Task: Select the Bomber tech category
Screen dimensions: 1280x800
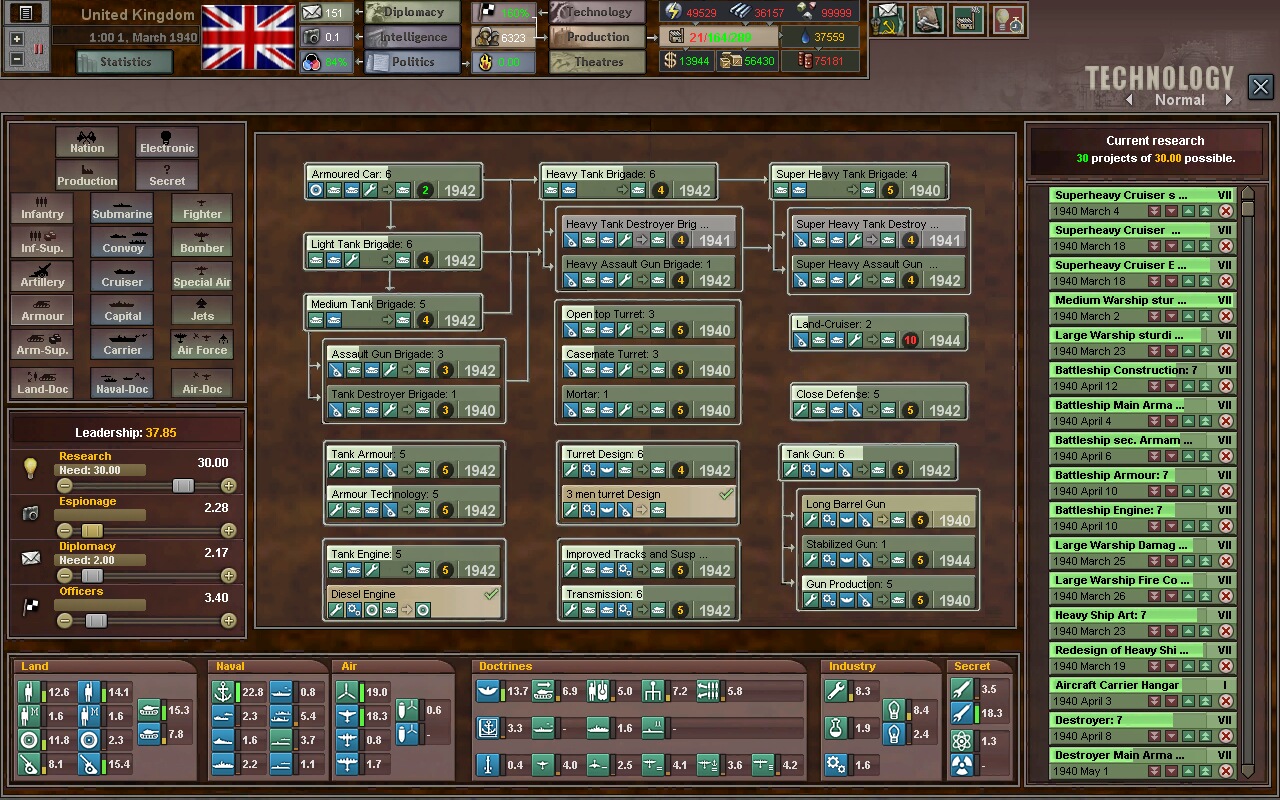Action: [x=202, y=242]
